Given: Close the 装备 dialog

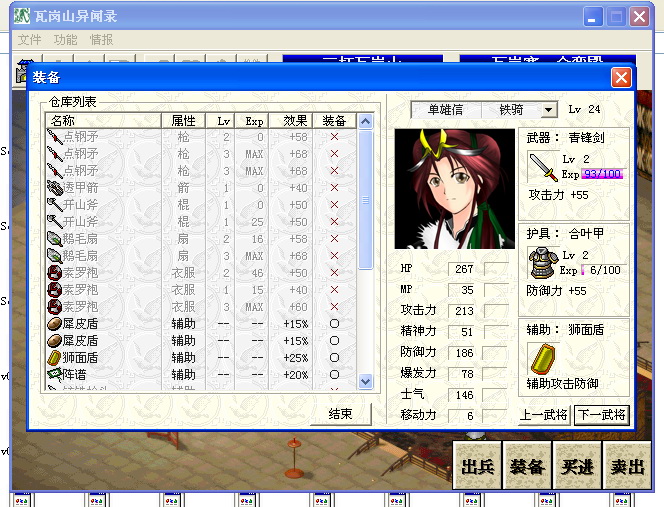Looking at the screenshot, I should coord(621,78).
